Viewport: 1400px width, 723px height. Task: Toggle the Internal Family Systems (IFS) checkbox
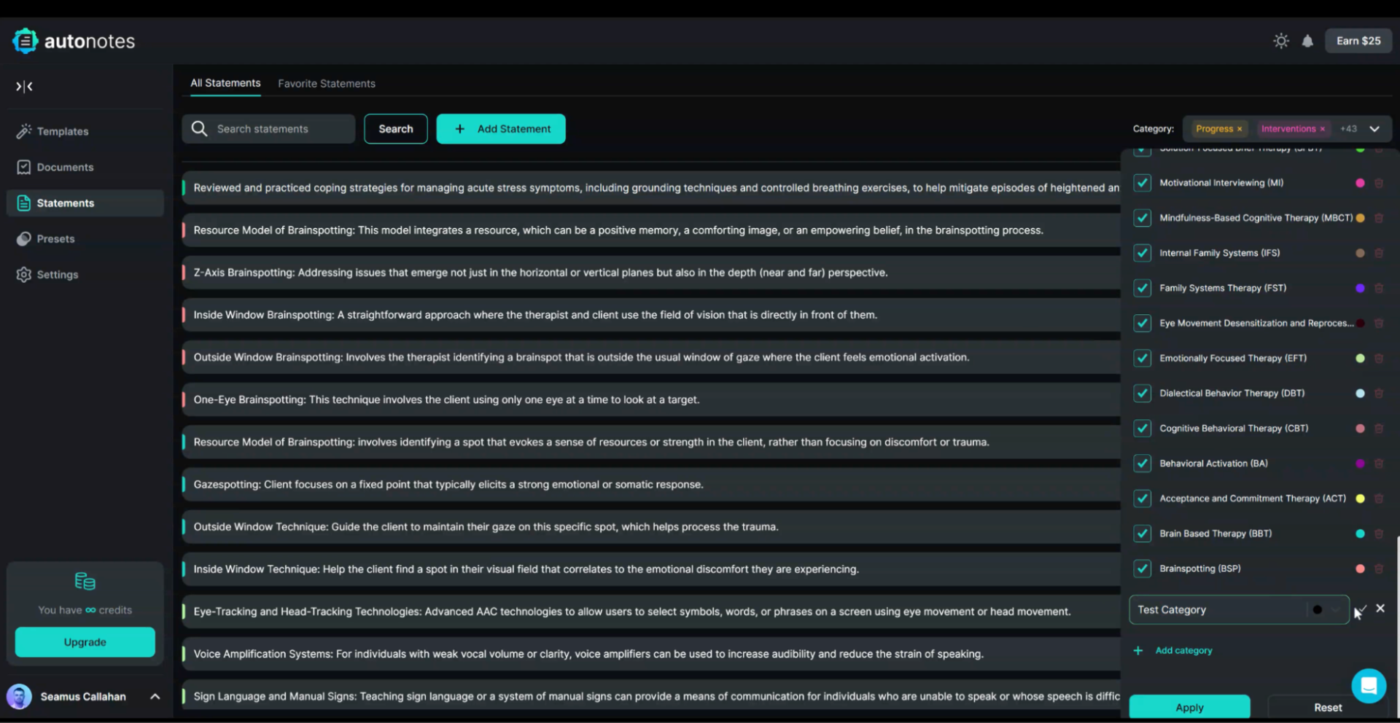[x=1142, y=253]
